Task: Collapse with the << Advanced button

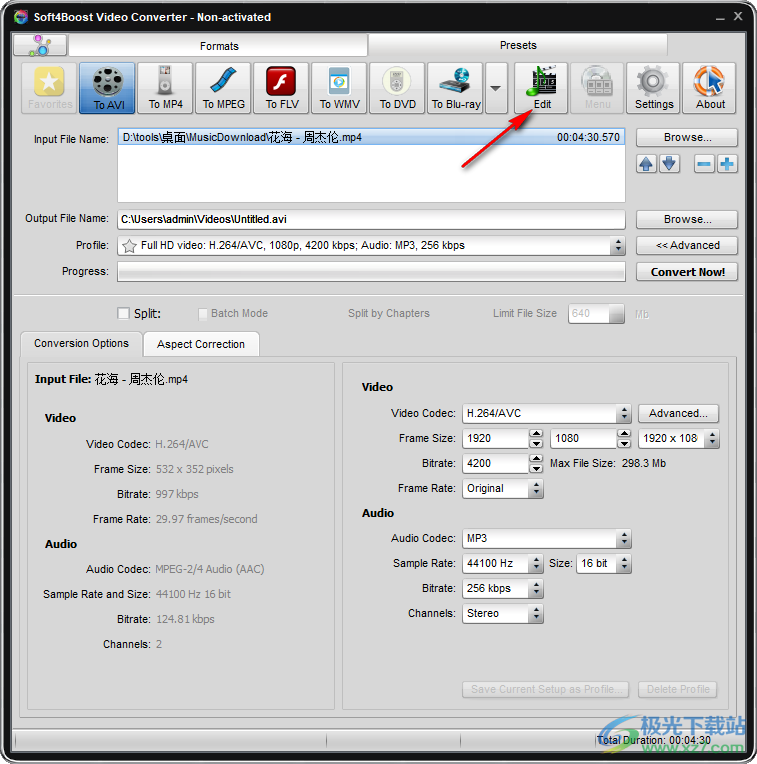Action: tap(687, 246)
